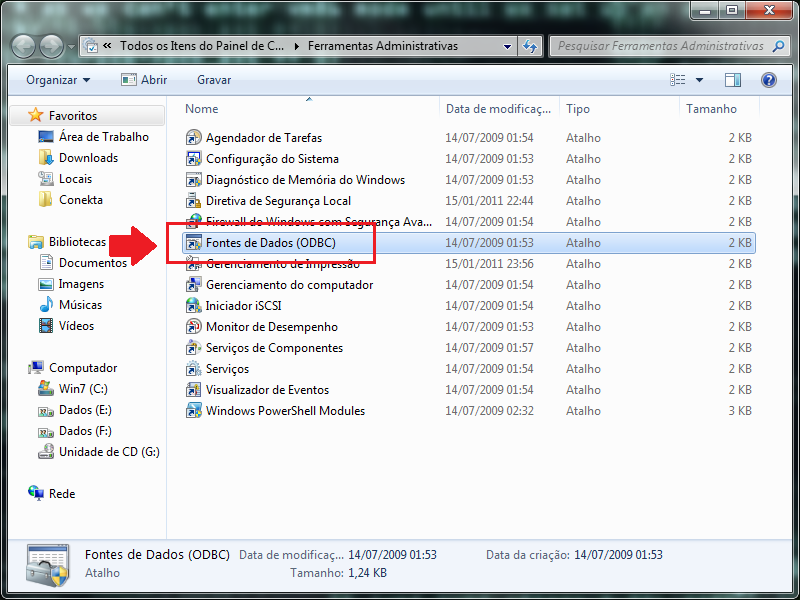Screen dimensions: 800x600
Task: Click the breadcrumb overflow chevrons
Action: coord(107,46)
